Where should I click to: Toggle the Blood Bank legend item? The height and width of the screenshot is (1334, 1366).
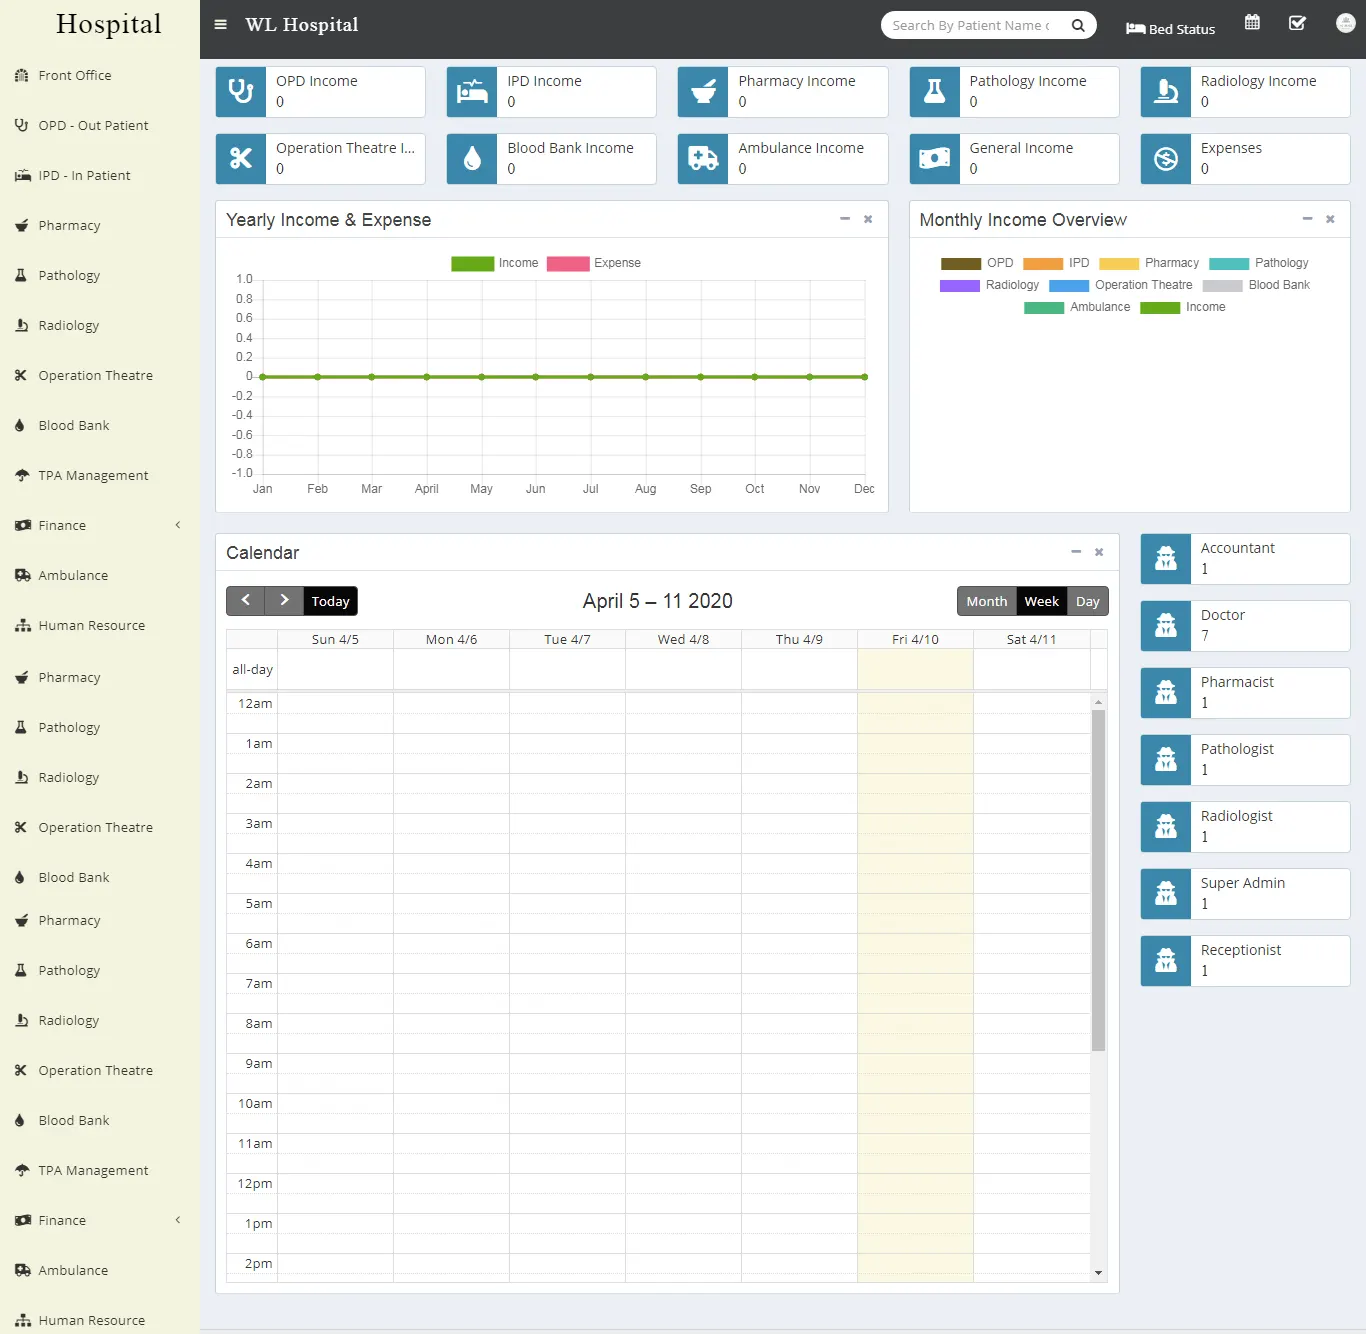1256,285
